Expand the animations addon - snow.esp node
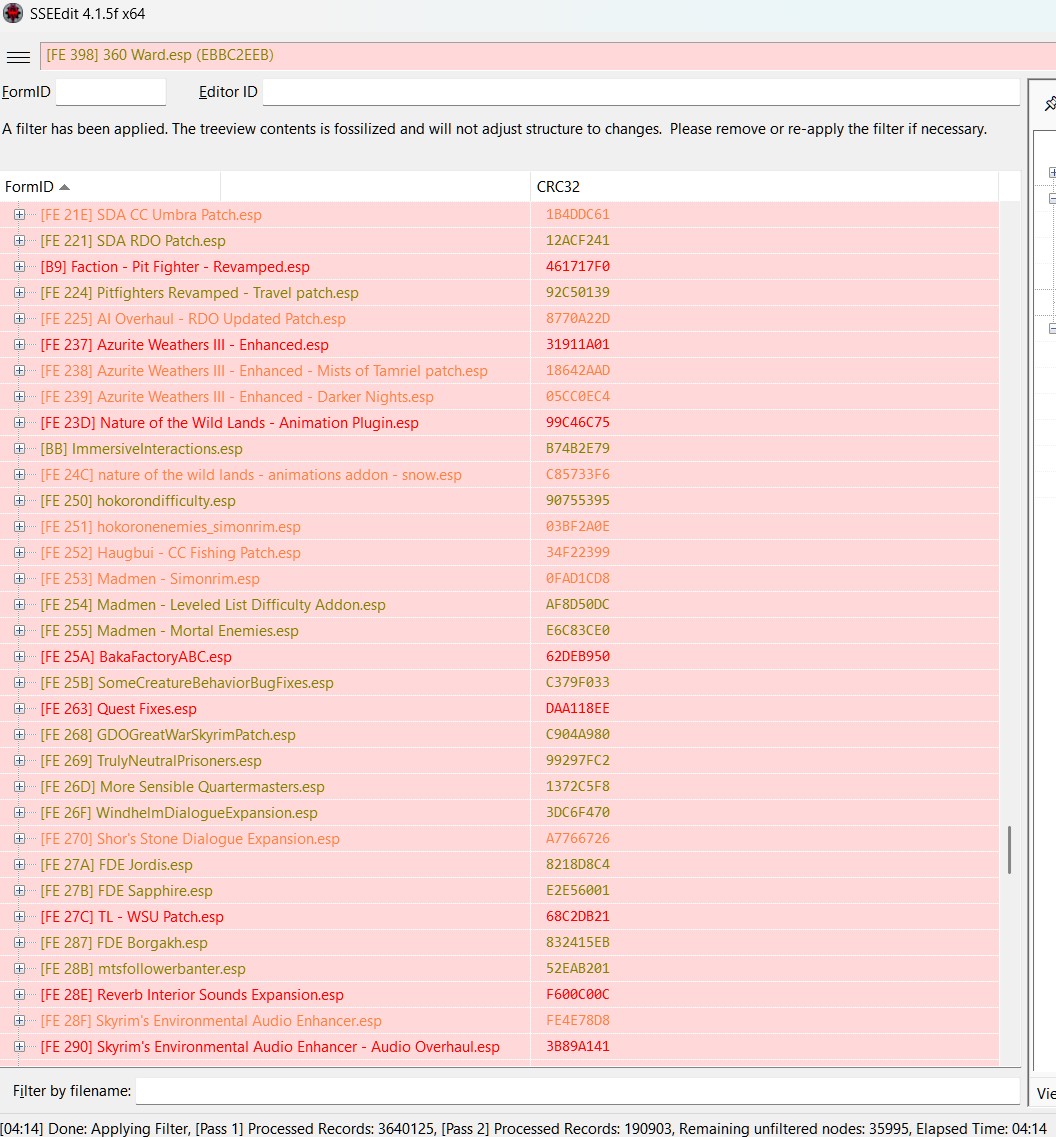This screenshot has width=1056, height=1137. click(20, 475)
